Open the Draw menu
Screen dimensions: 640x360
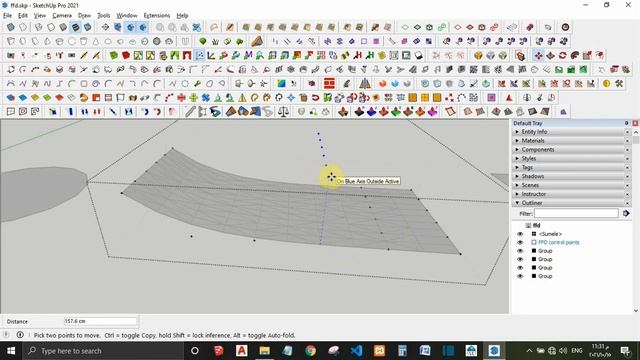pyautogui.click(x=84, y=16)
